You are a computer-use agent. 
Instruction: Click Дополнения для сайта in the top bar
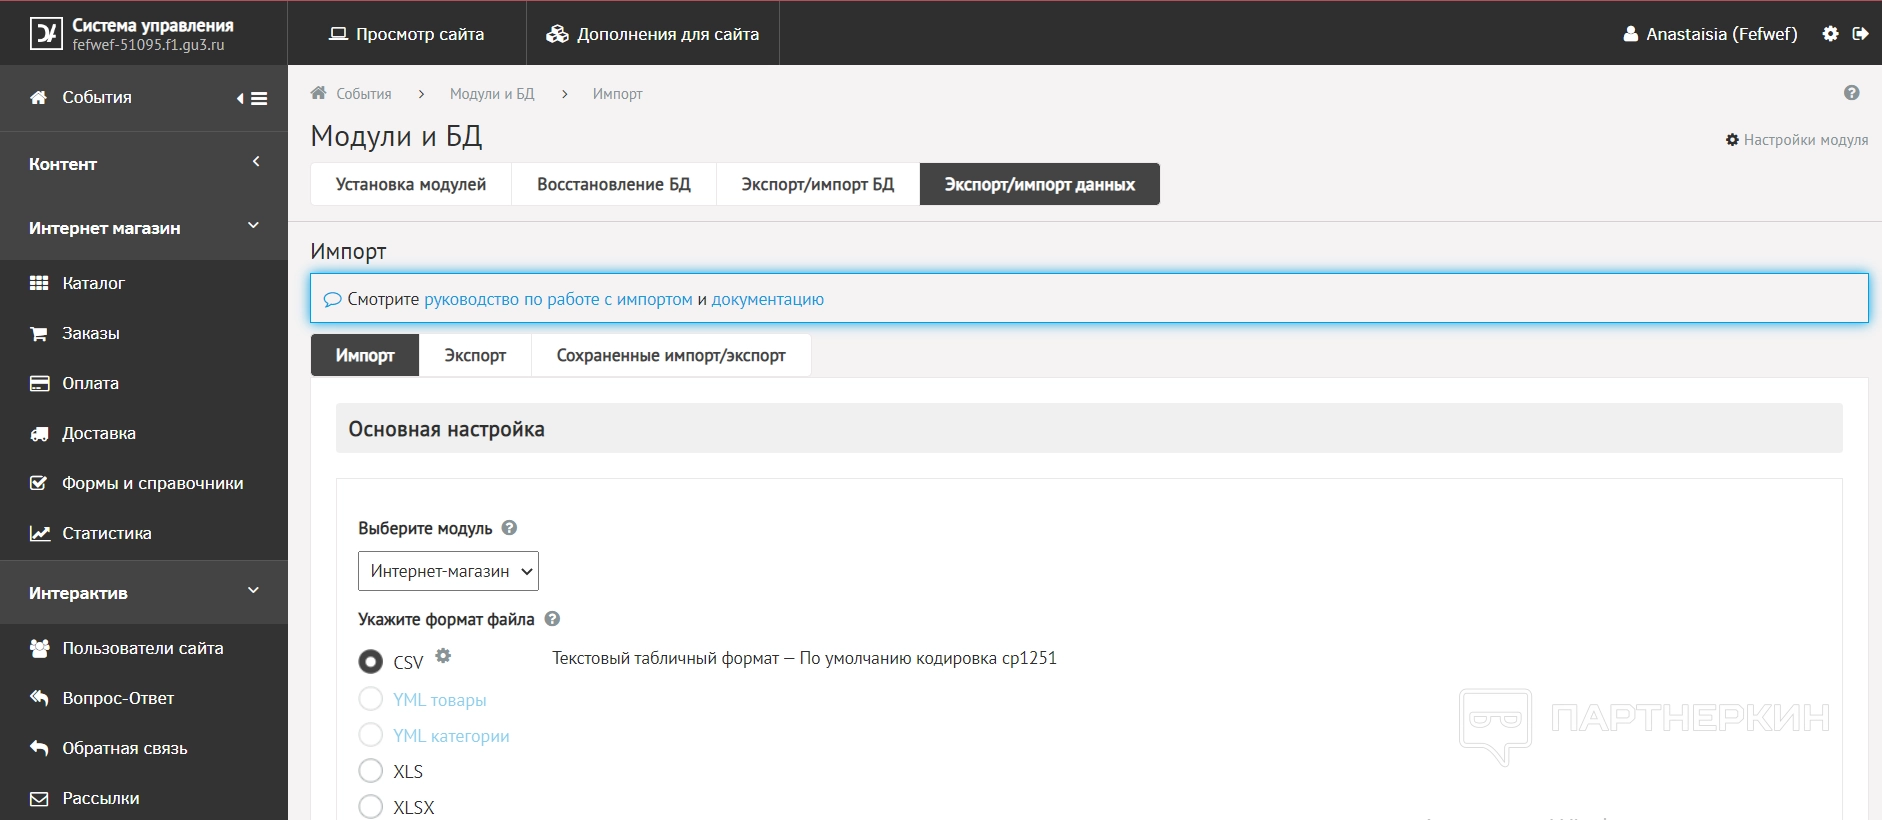(653, 34)
